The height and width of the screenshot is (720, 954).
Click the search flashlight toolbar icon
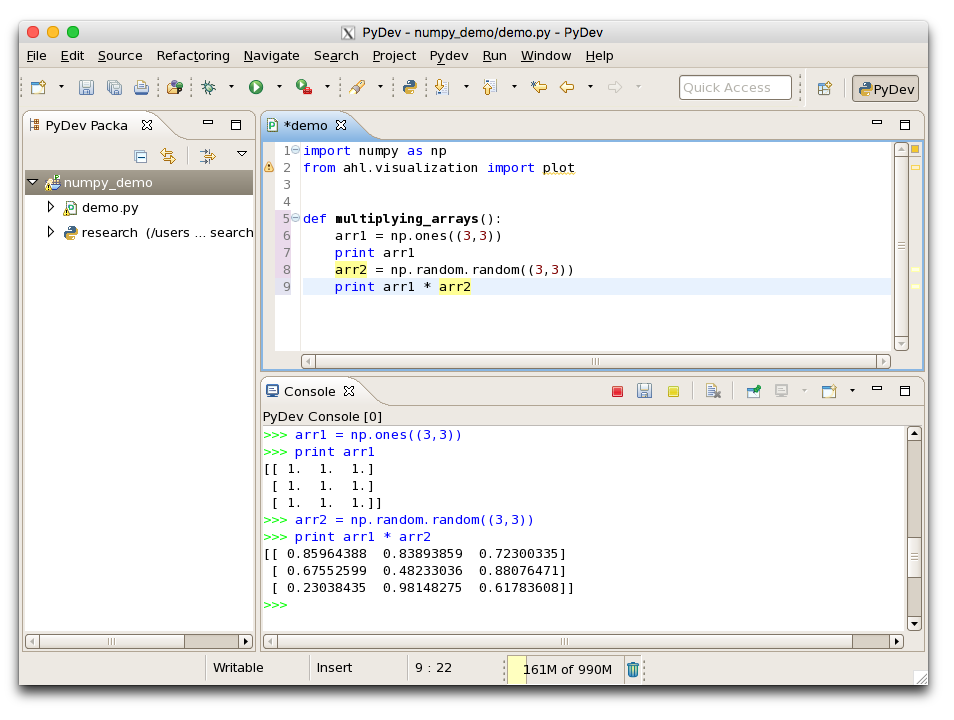[358, 88]
